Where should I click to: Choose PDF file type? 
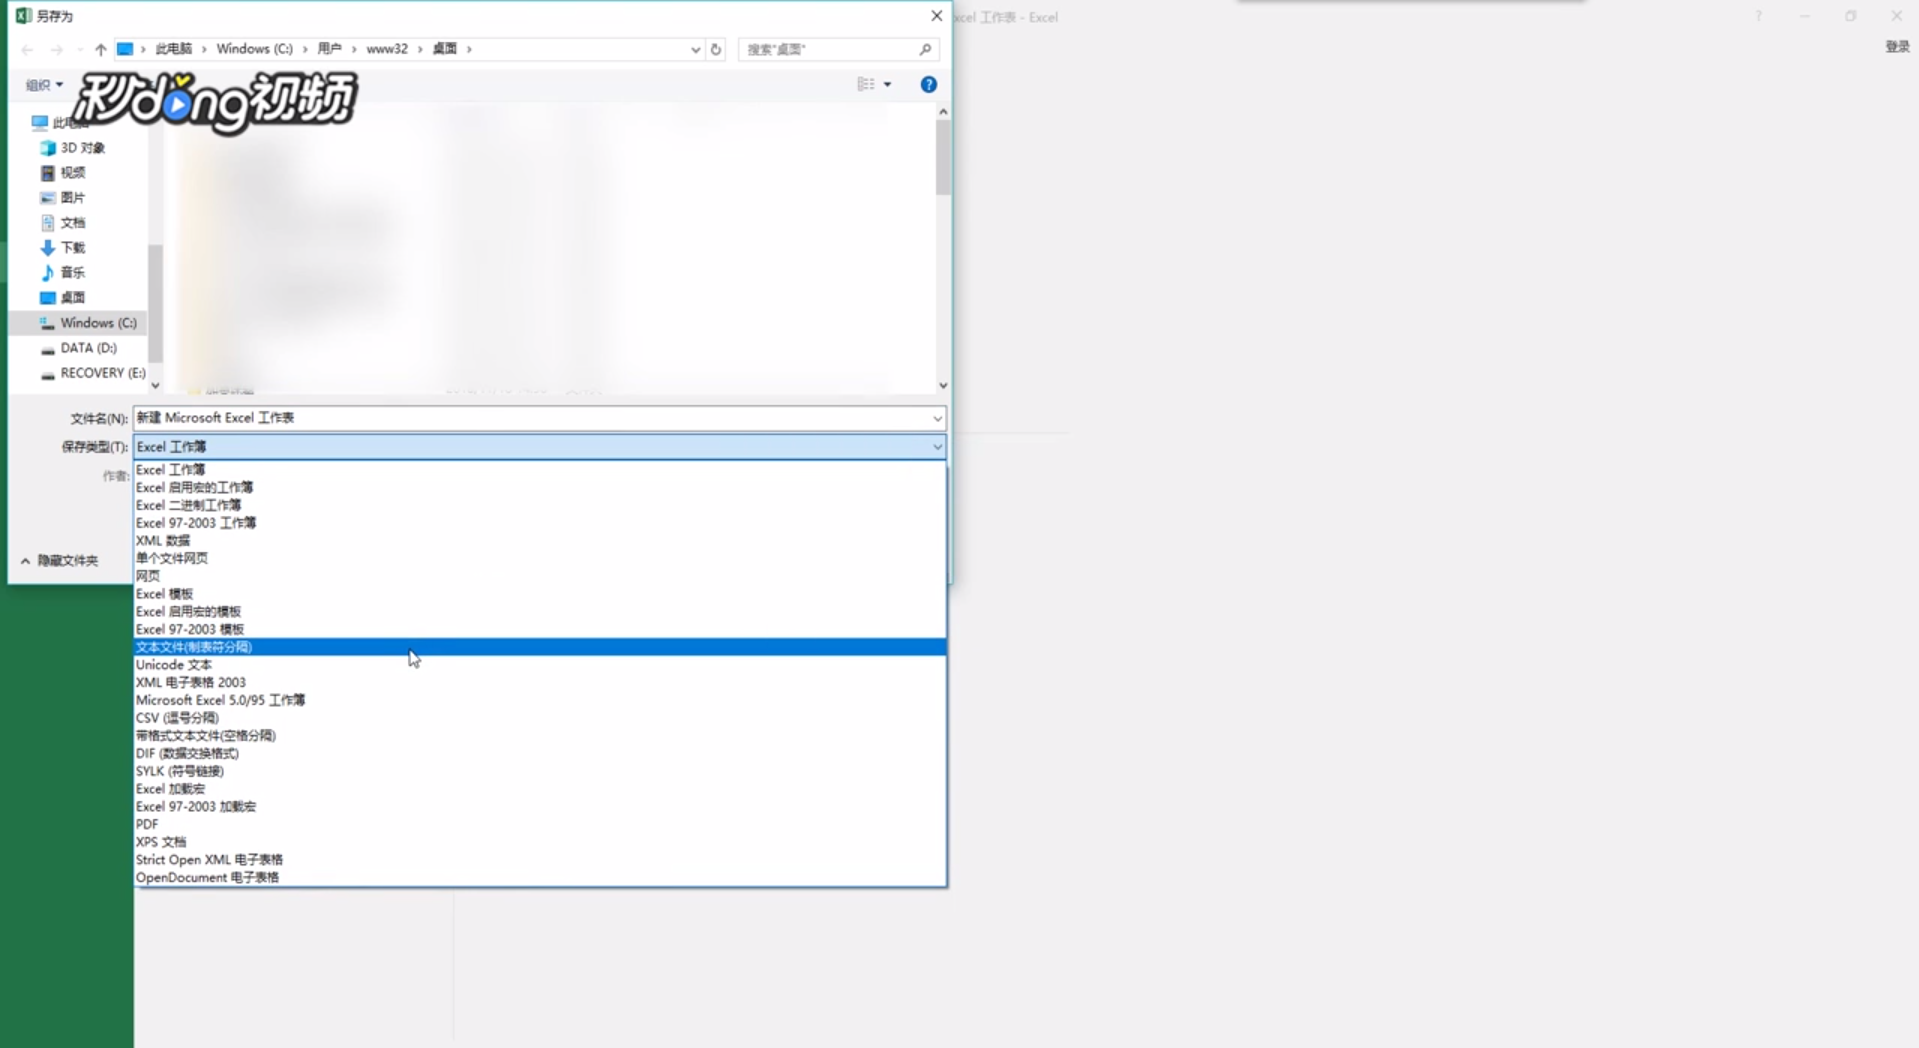(540, 825)
